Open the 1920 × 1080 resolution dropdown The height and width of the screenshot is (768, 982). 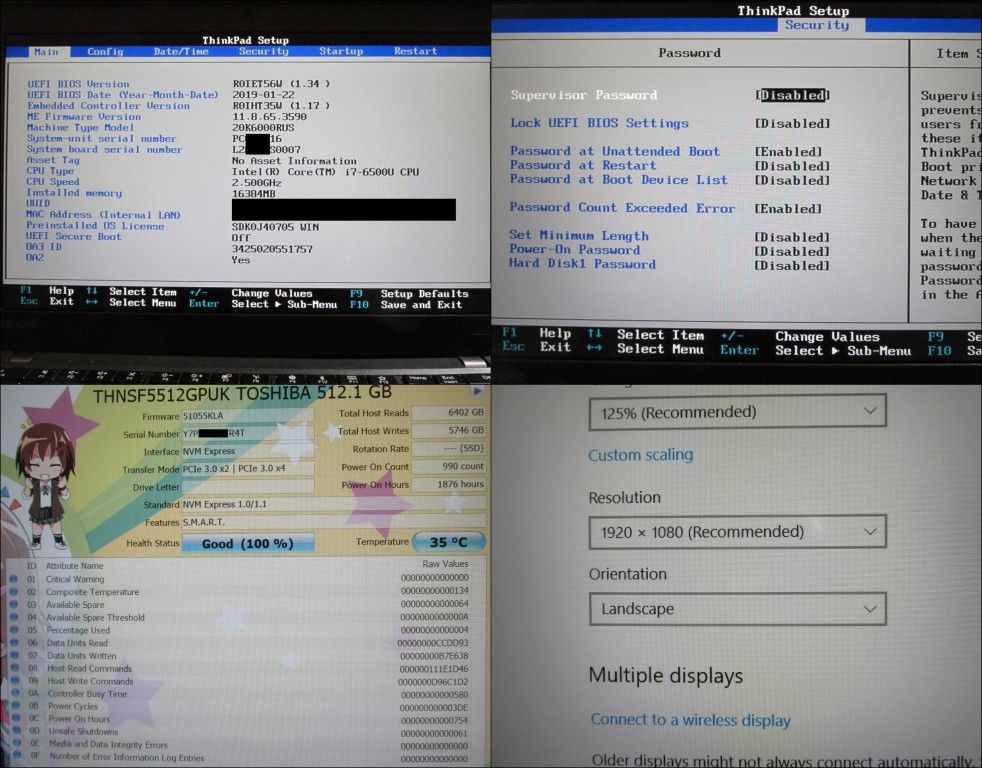click(738, 532)
